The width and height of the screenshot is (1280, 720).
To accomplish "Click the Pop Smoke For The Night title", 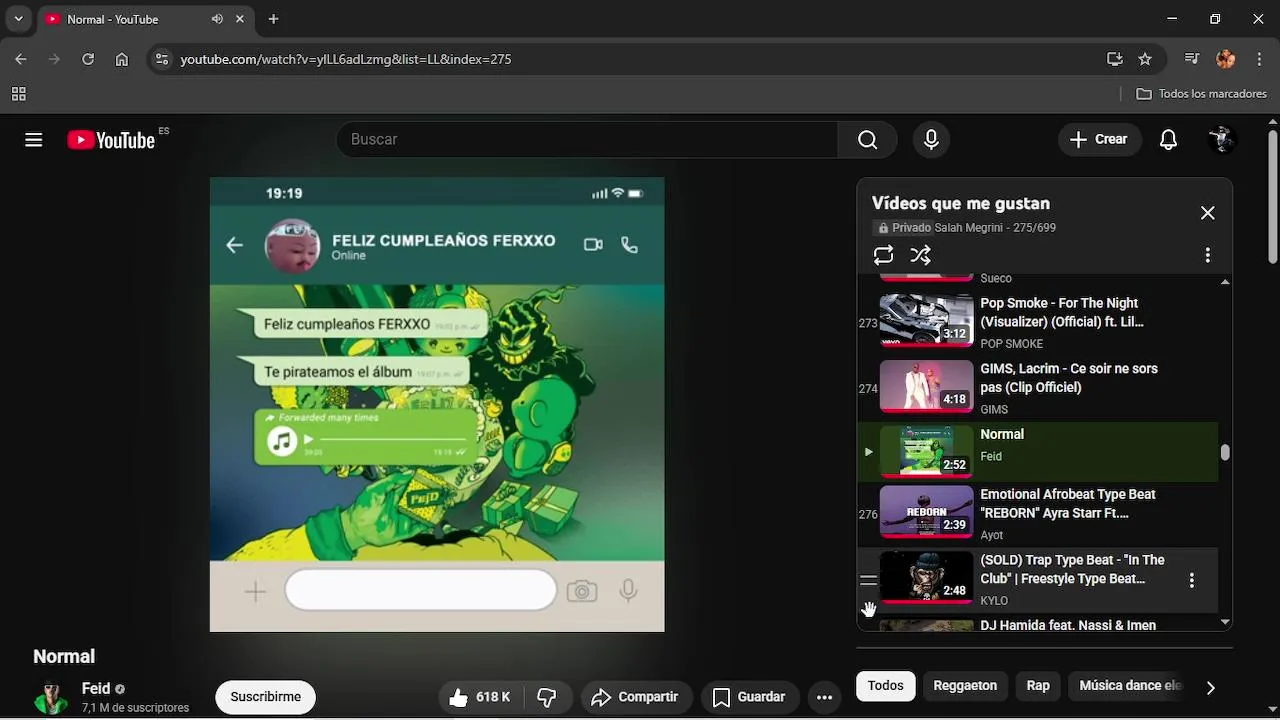I will click(x=1062, y=312).
